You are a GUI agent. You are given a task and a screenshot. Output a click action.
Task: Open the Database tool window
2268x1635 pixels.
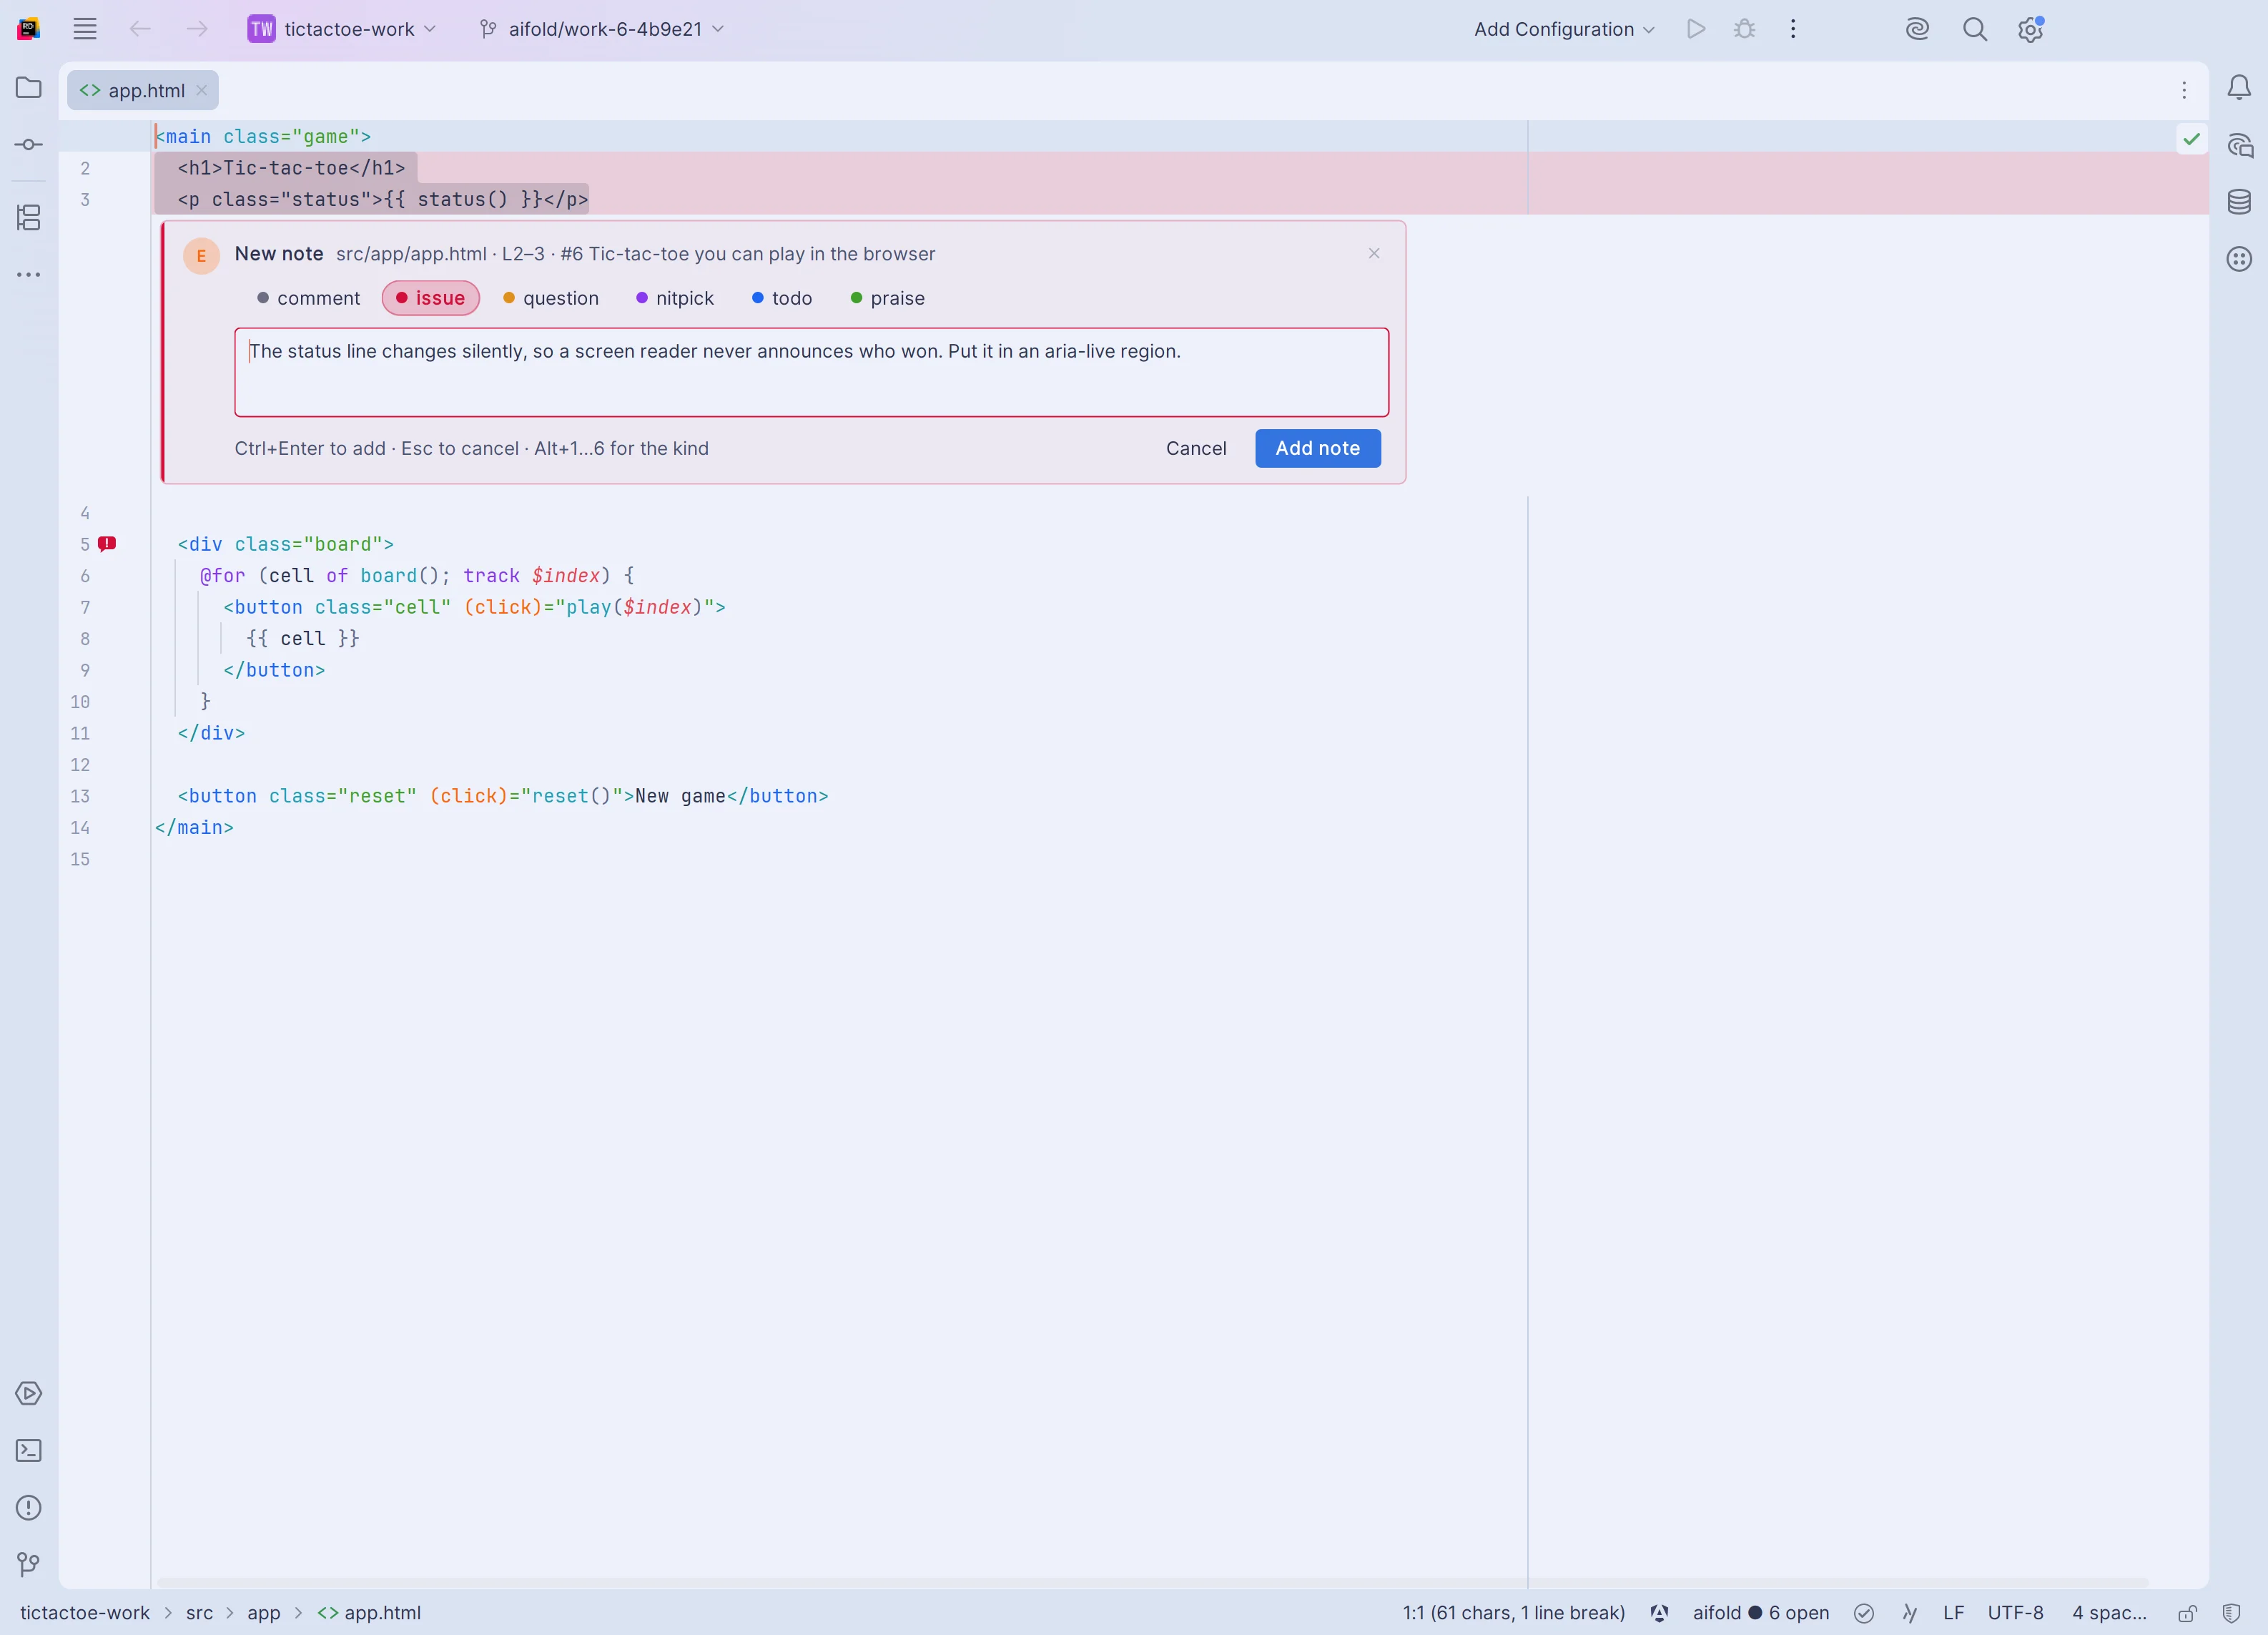(2239, 202)
